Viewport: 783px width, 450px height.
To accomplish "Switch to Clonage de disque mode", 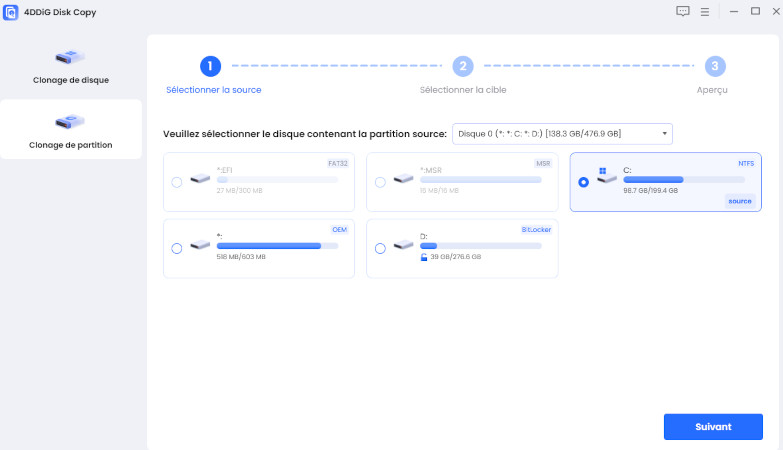I will [70, 66].
